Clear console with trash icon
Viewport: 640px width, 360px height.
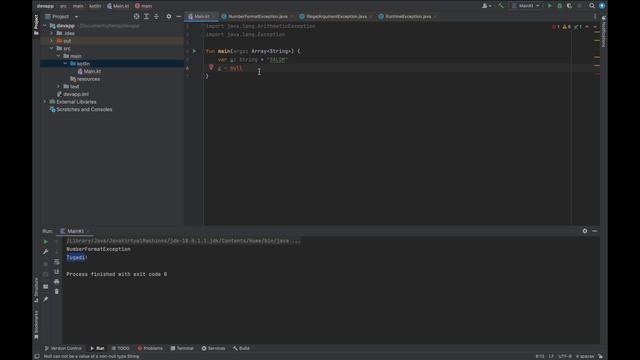[x=57, y=291]
